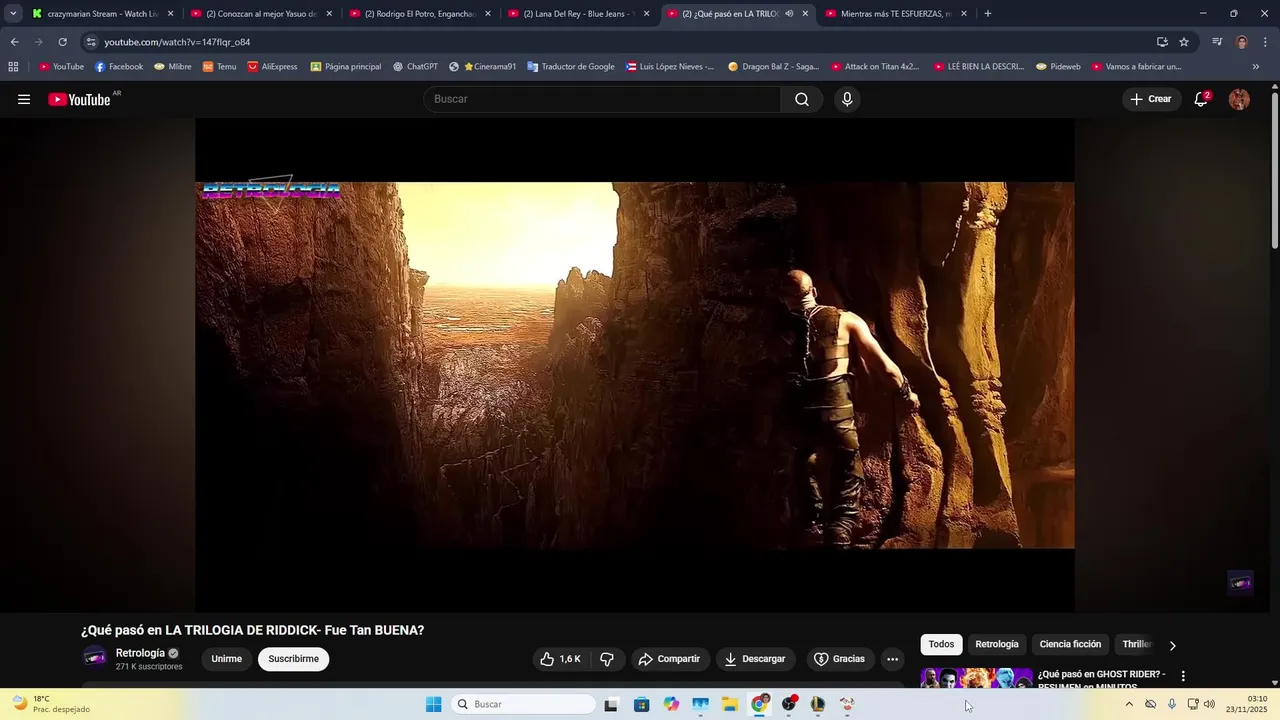1280x720 pixels.
Task: Click the Compartir button
Action: (x=670, y=659)
